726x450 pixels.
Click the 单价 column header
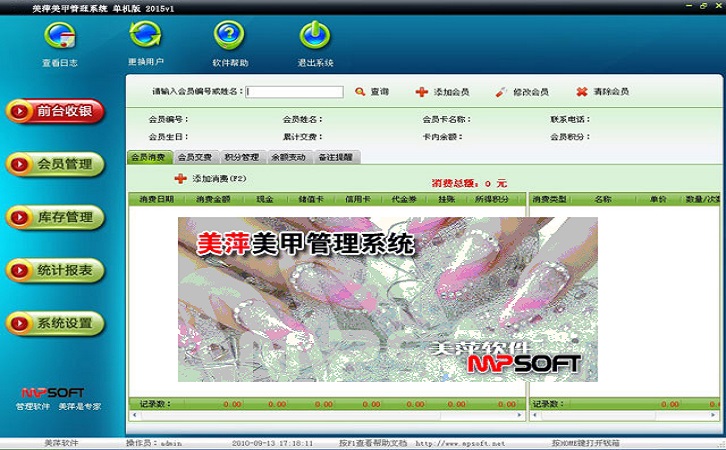pos(658,199)
